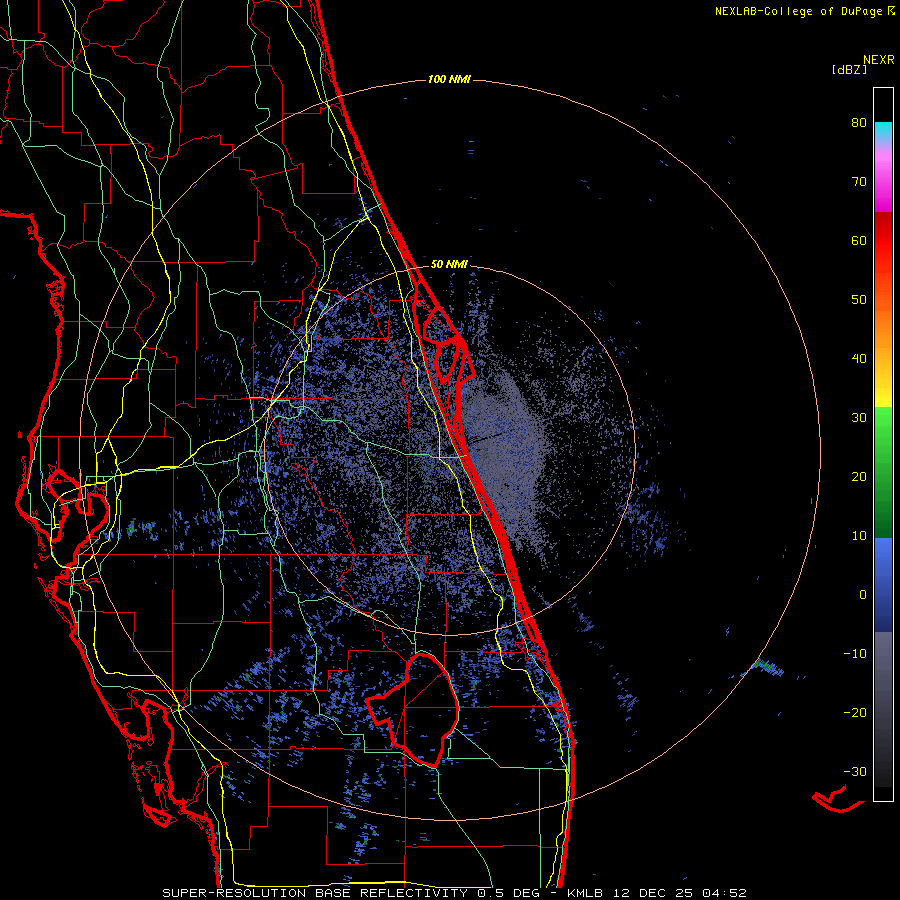Click the 0 value on dBZ scale
The image size is (900, 900).
tap(863, 595)
